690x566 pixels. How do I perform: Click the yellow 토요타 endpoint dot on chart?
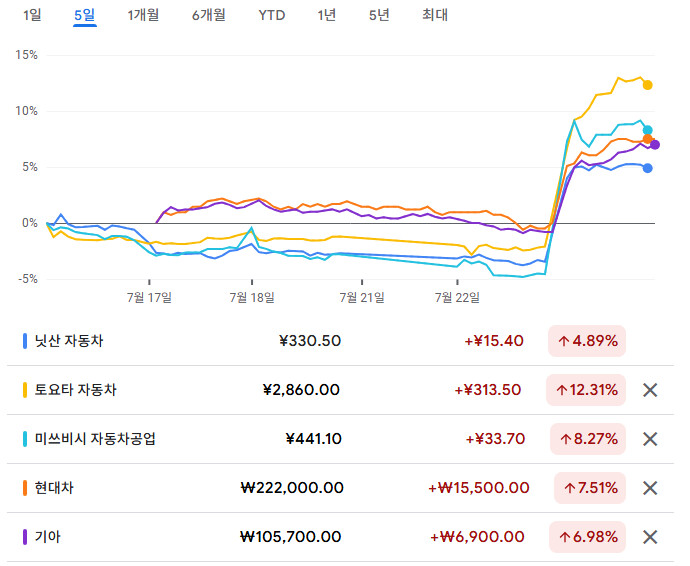648,85
